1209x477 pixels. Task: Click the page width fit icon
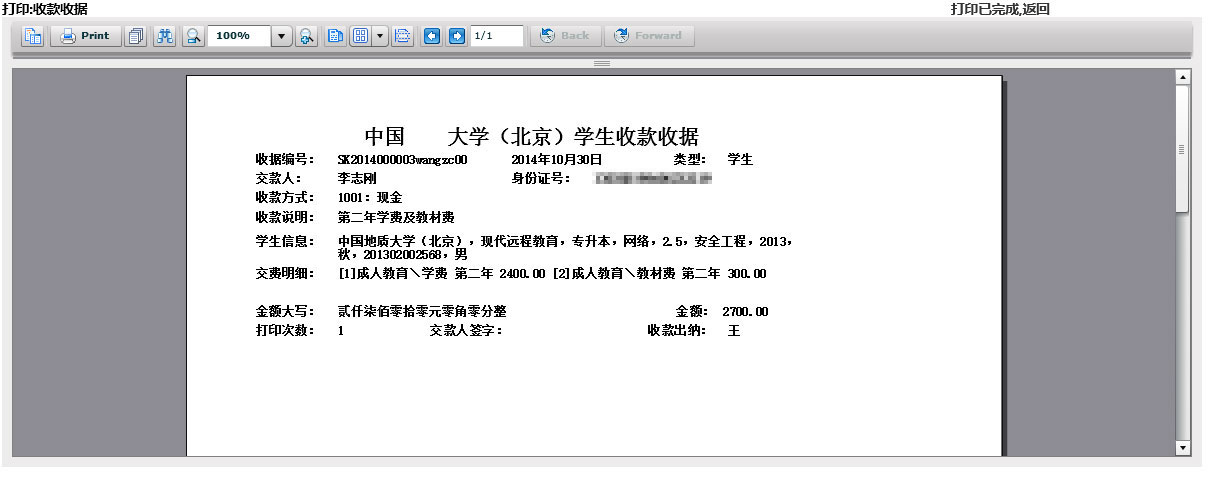coord(403,36)
